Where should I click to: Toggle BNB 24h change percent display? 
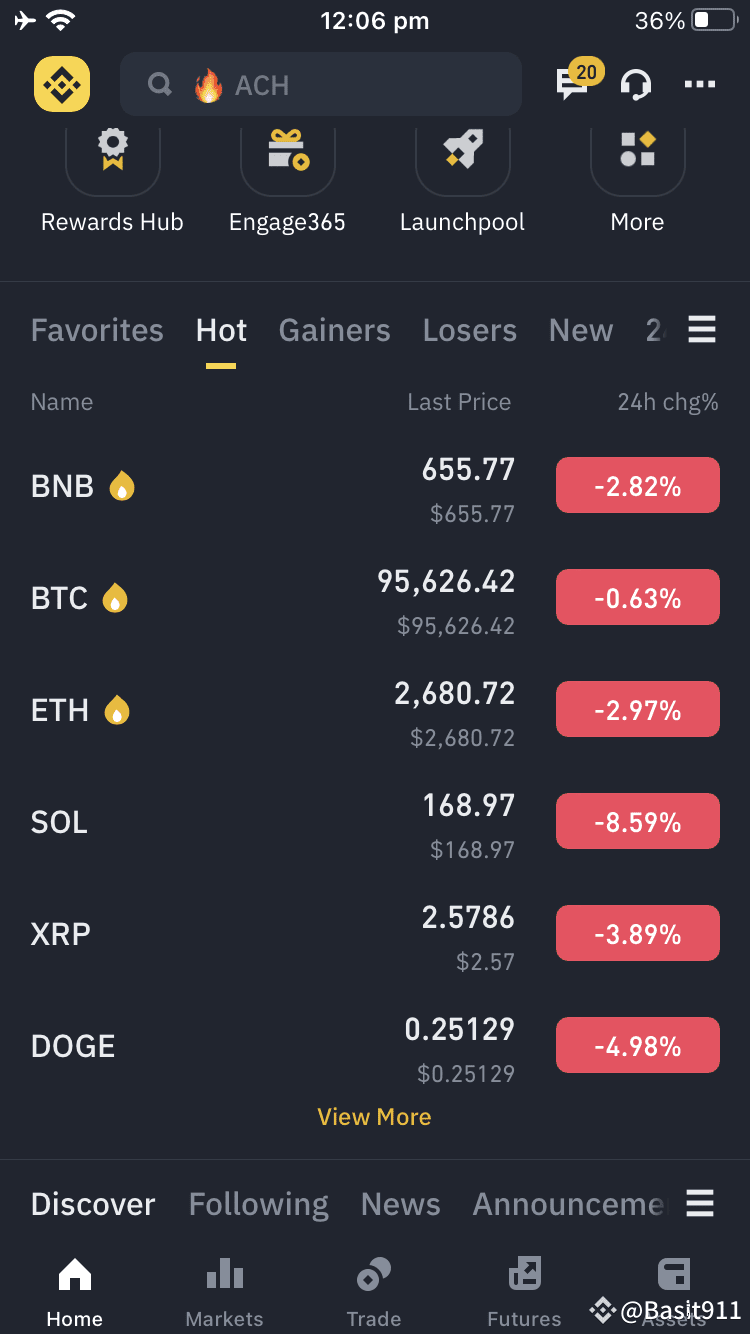(638, 486)
